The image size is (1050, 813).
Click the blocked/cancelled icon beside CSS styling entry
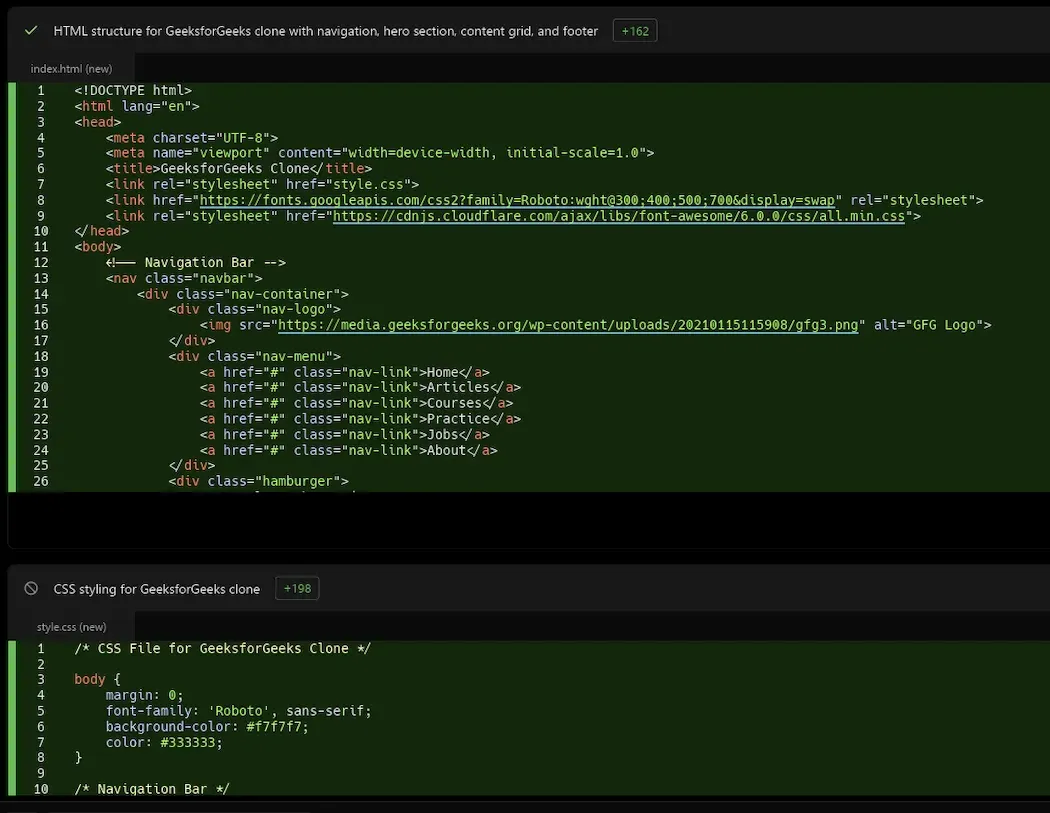tap(30, 588)
